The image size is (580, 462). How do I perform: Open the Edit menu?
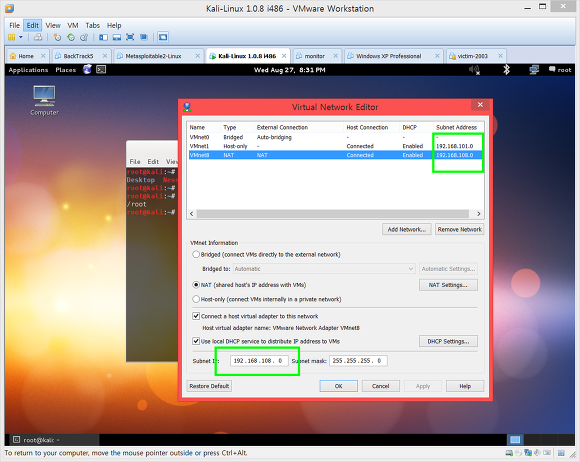point(33,25)
